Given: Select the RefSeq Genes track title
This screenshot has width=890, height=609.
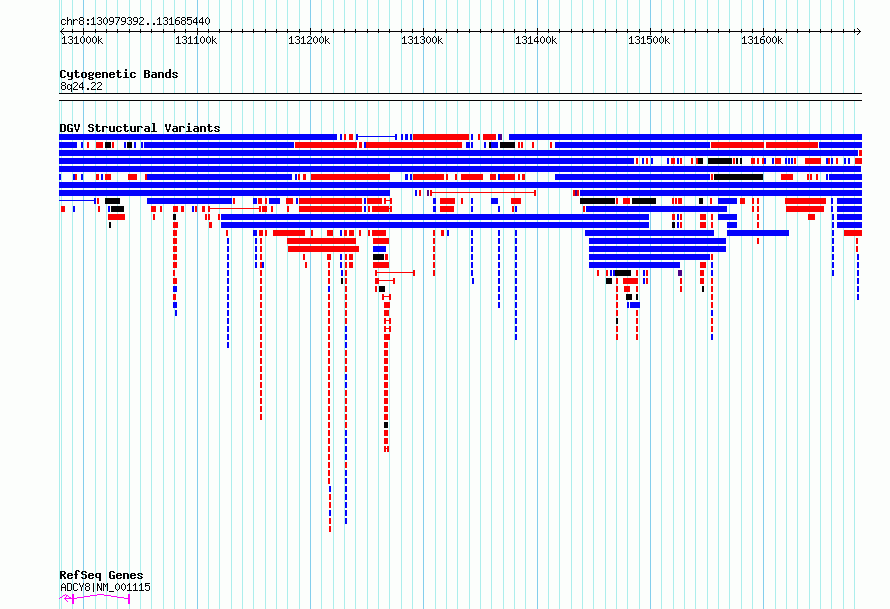Looking at the screenshot, I should coord(101,575).
